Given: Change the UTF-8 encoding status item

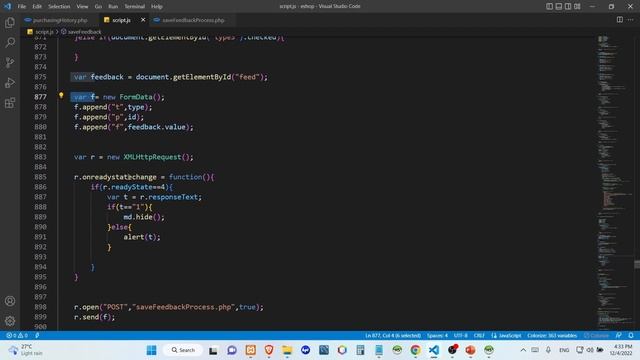Looking at the screenshot, I should (x=460, y=336).
